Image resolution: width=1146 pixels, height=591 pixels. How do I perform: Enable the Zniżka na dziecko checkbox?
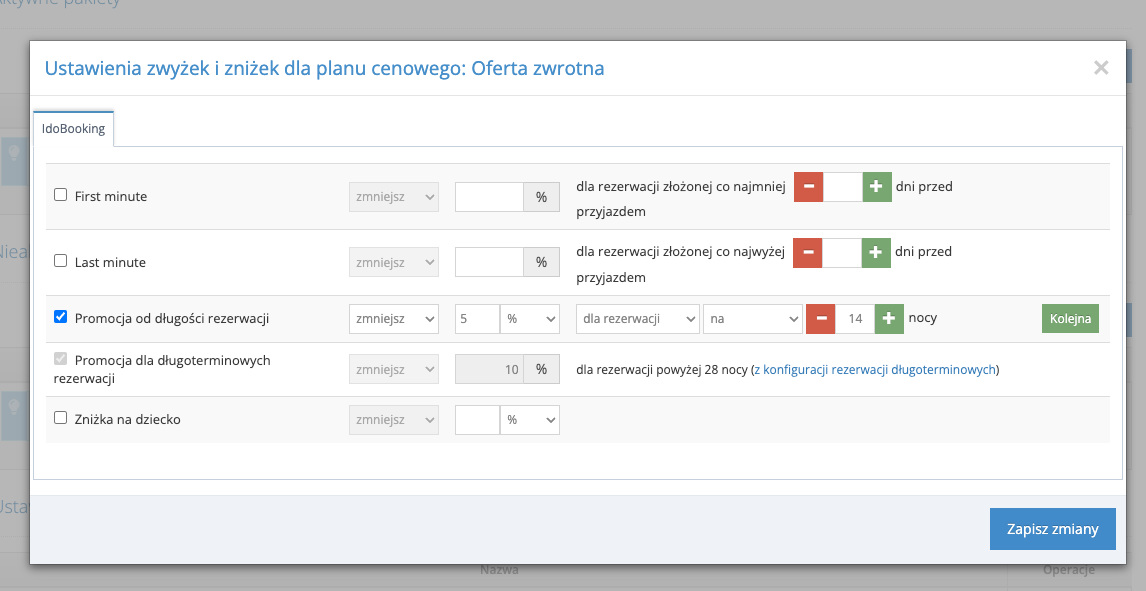pyautogui.click(x=61, y=418)
